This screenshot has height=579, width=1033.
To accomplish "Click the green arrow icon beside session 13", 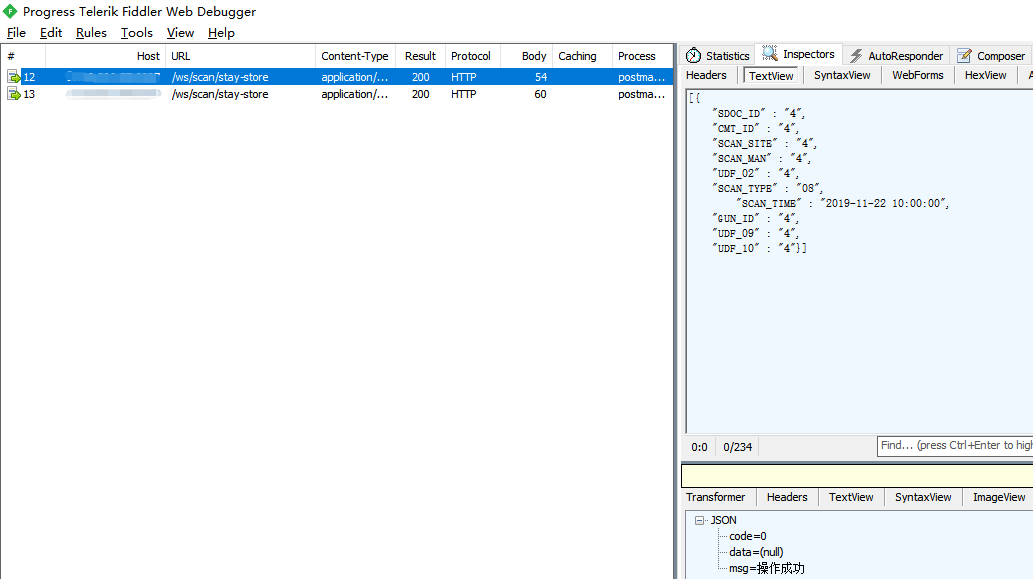I will [x=14, y=94].
